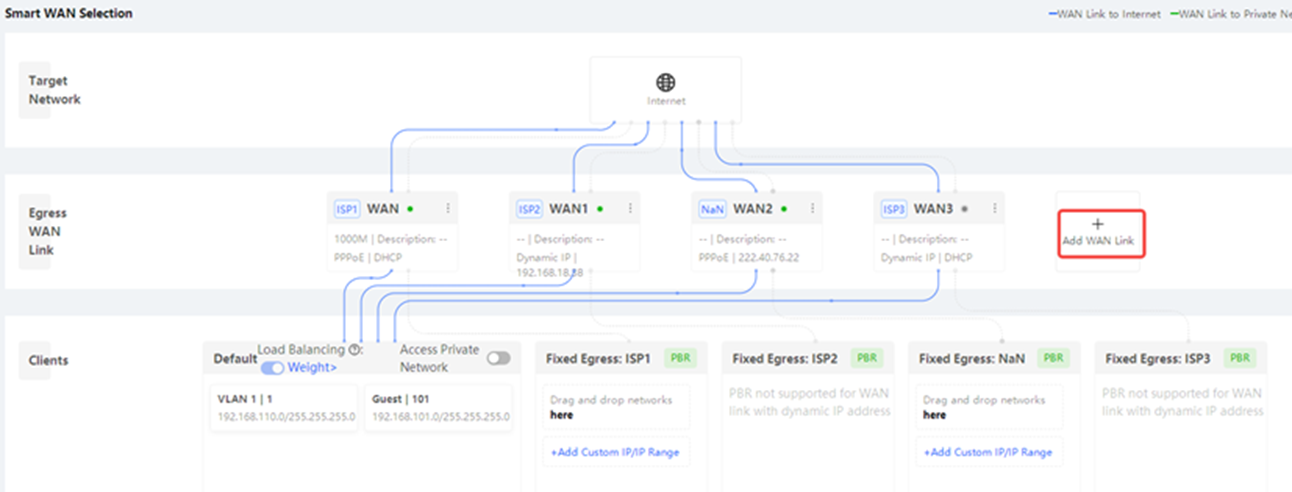Click the PBR tag on Fixed Egress: ISP3
Screen dimensions: 1292x492
pyautogui.click(x=1240, y=358)
